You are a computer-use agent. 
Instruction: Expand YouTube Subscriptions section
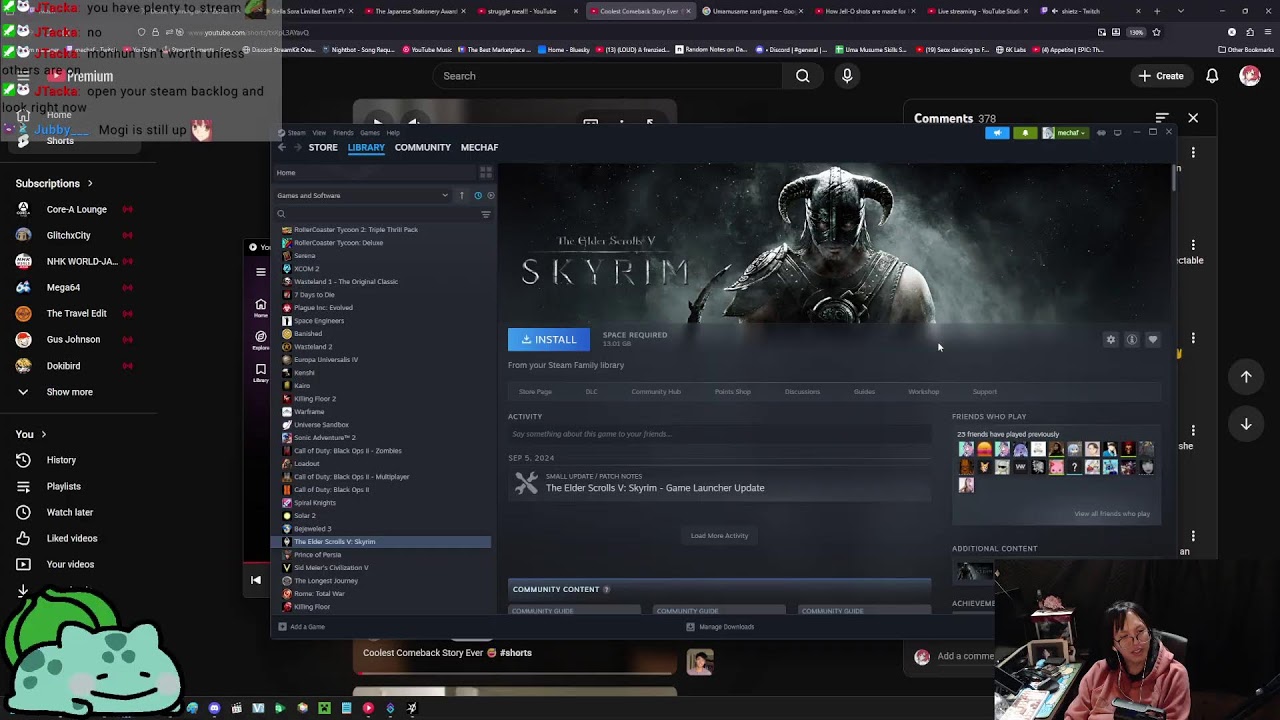pos(54,183)
